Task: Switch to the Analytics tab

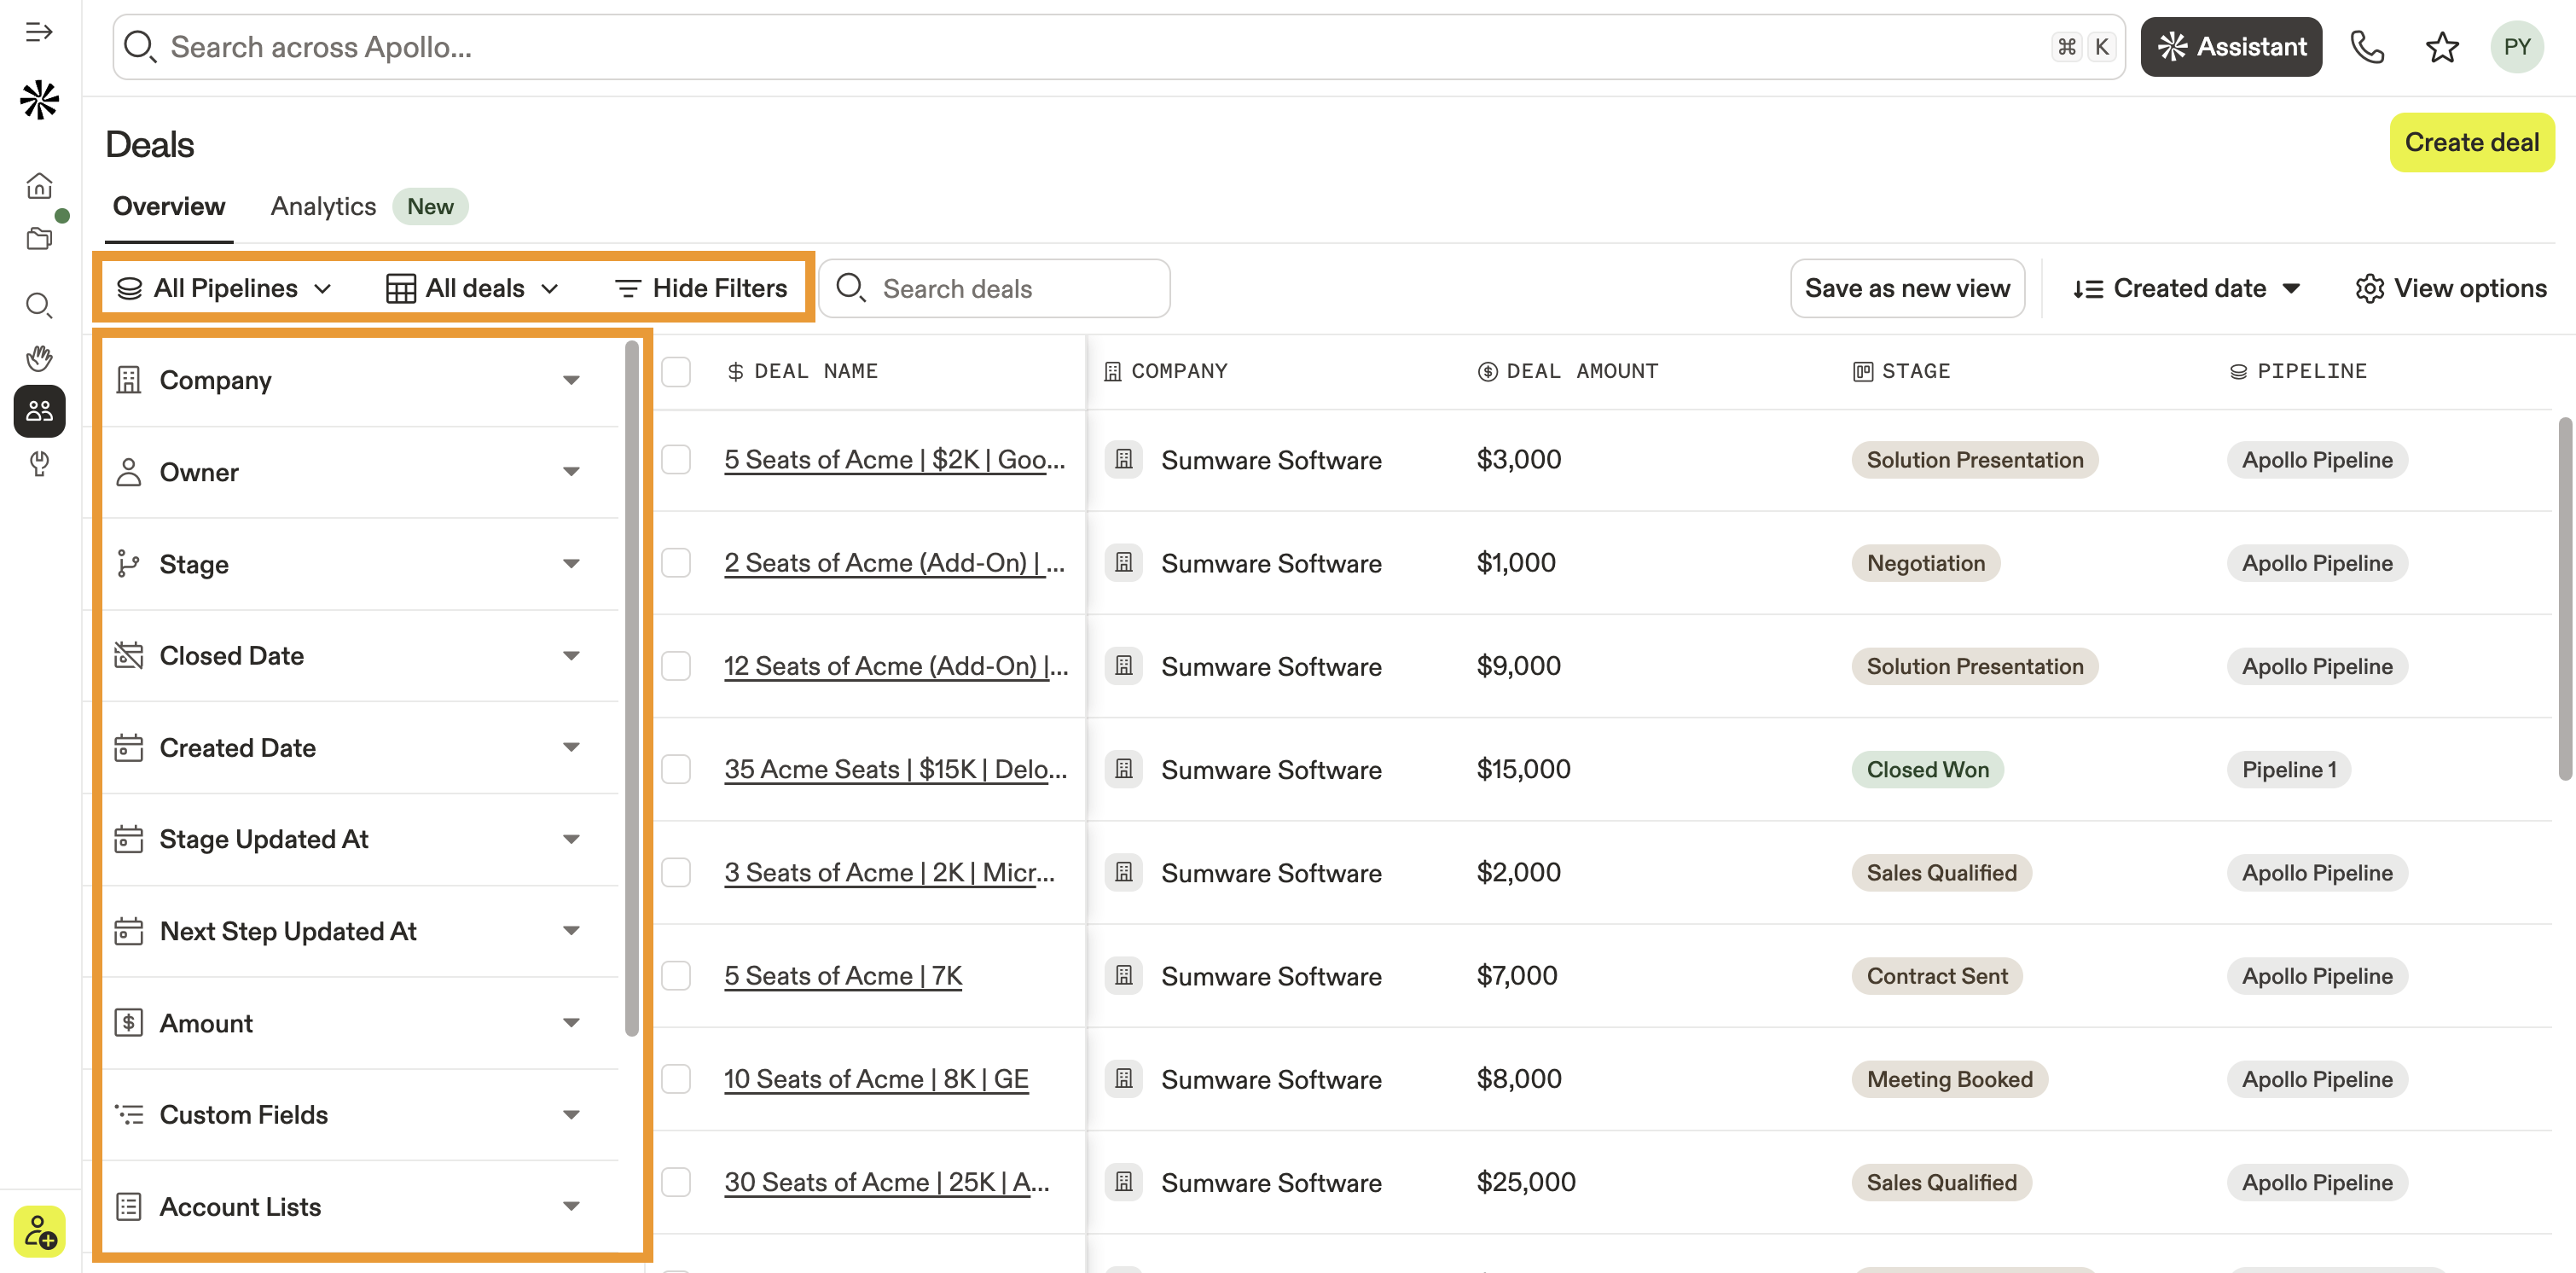Action: (323, 206)
